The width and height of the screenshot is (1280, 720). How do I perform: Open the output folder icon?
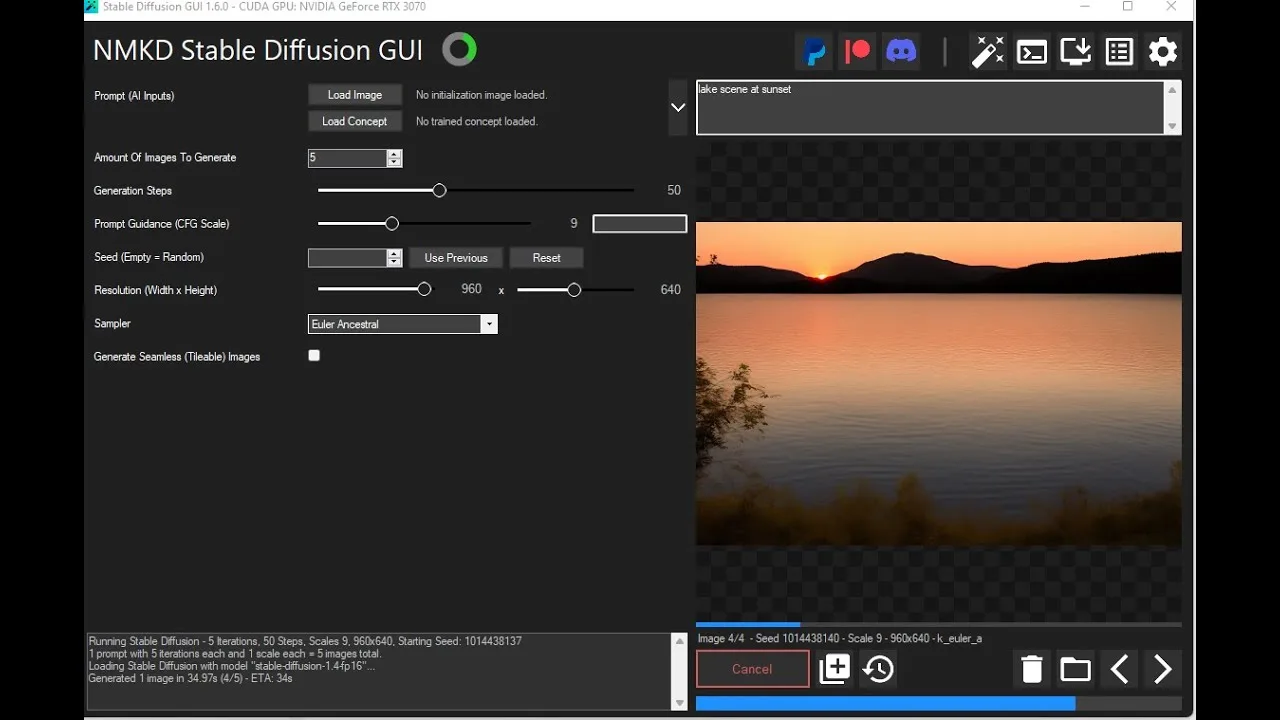1075,669
